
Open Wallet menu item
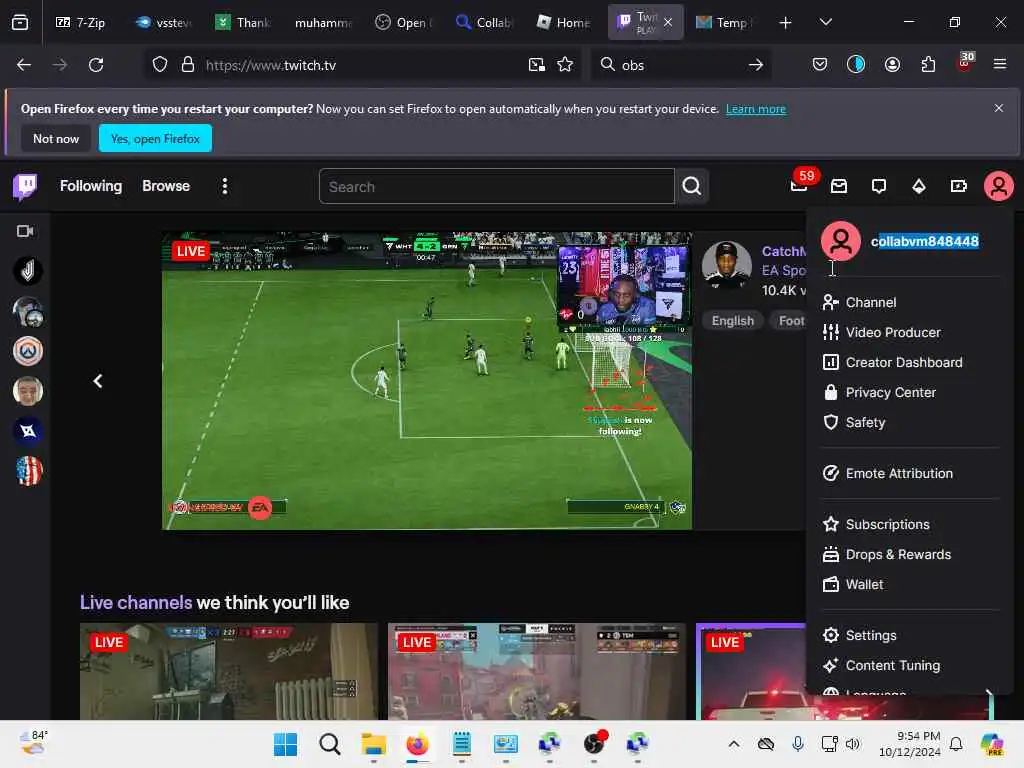853,584
